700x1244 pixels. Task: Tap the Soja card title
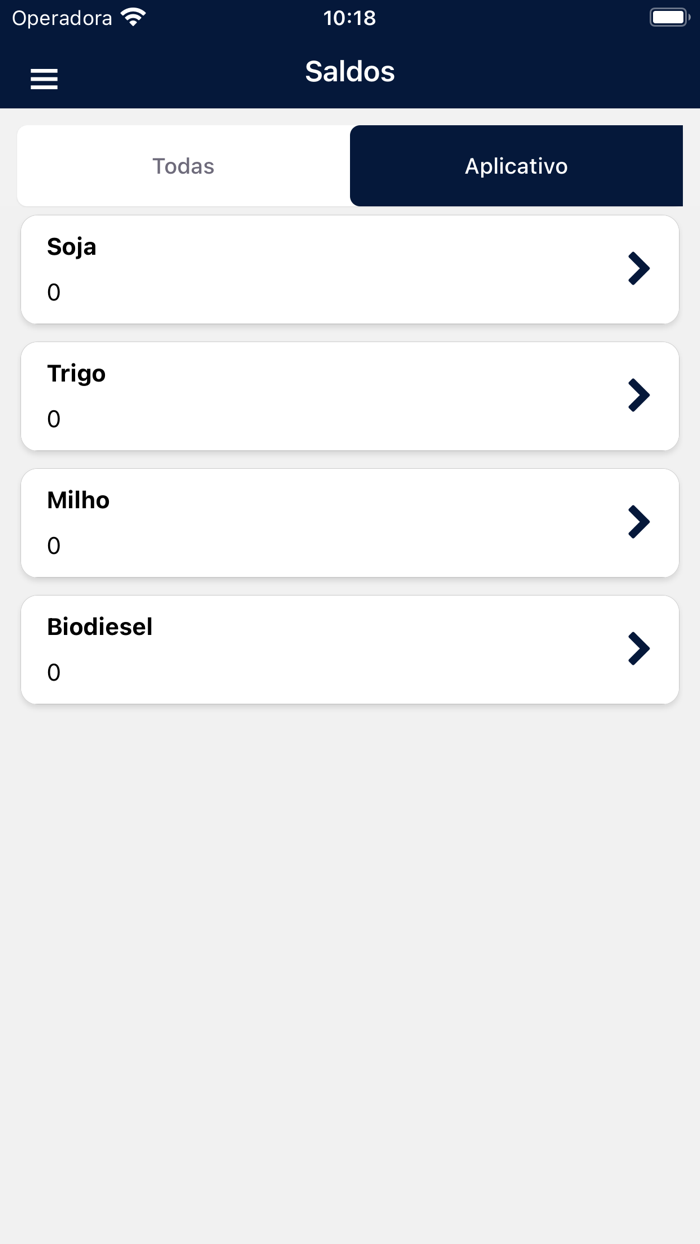tap(72, 247)
